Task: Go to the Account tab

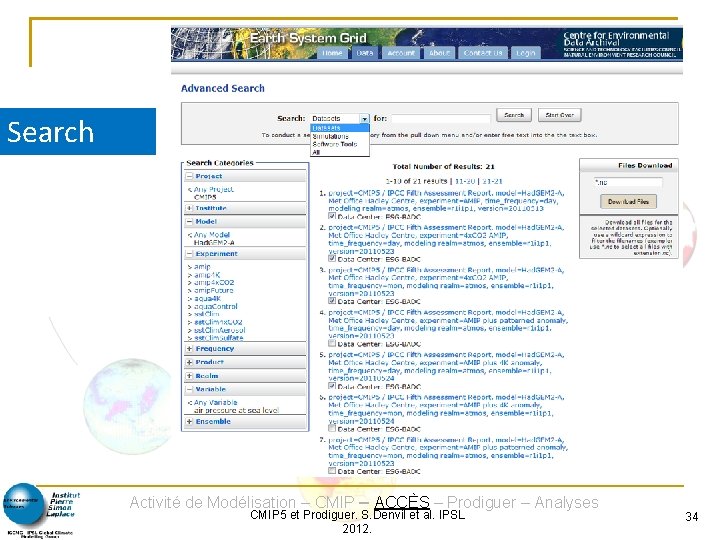Action: point(401,53)
